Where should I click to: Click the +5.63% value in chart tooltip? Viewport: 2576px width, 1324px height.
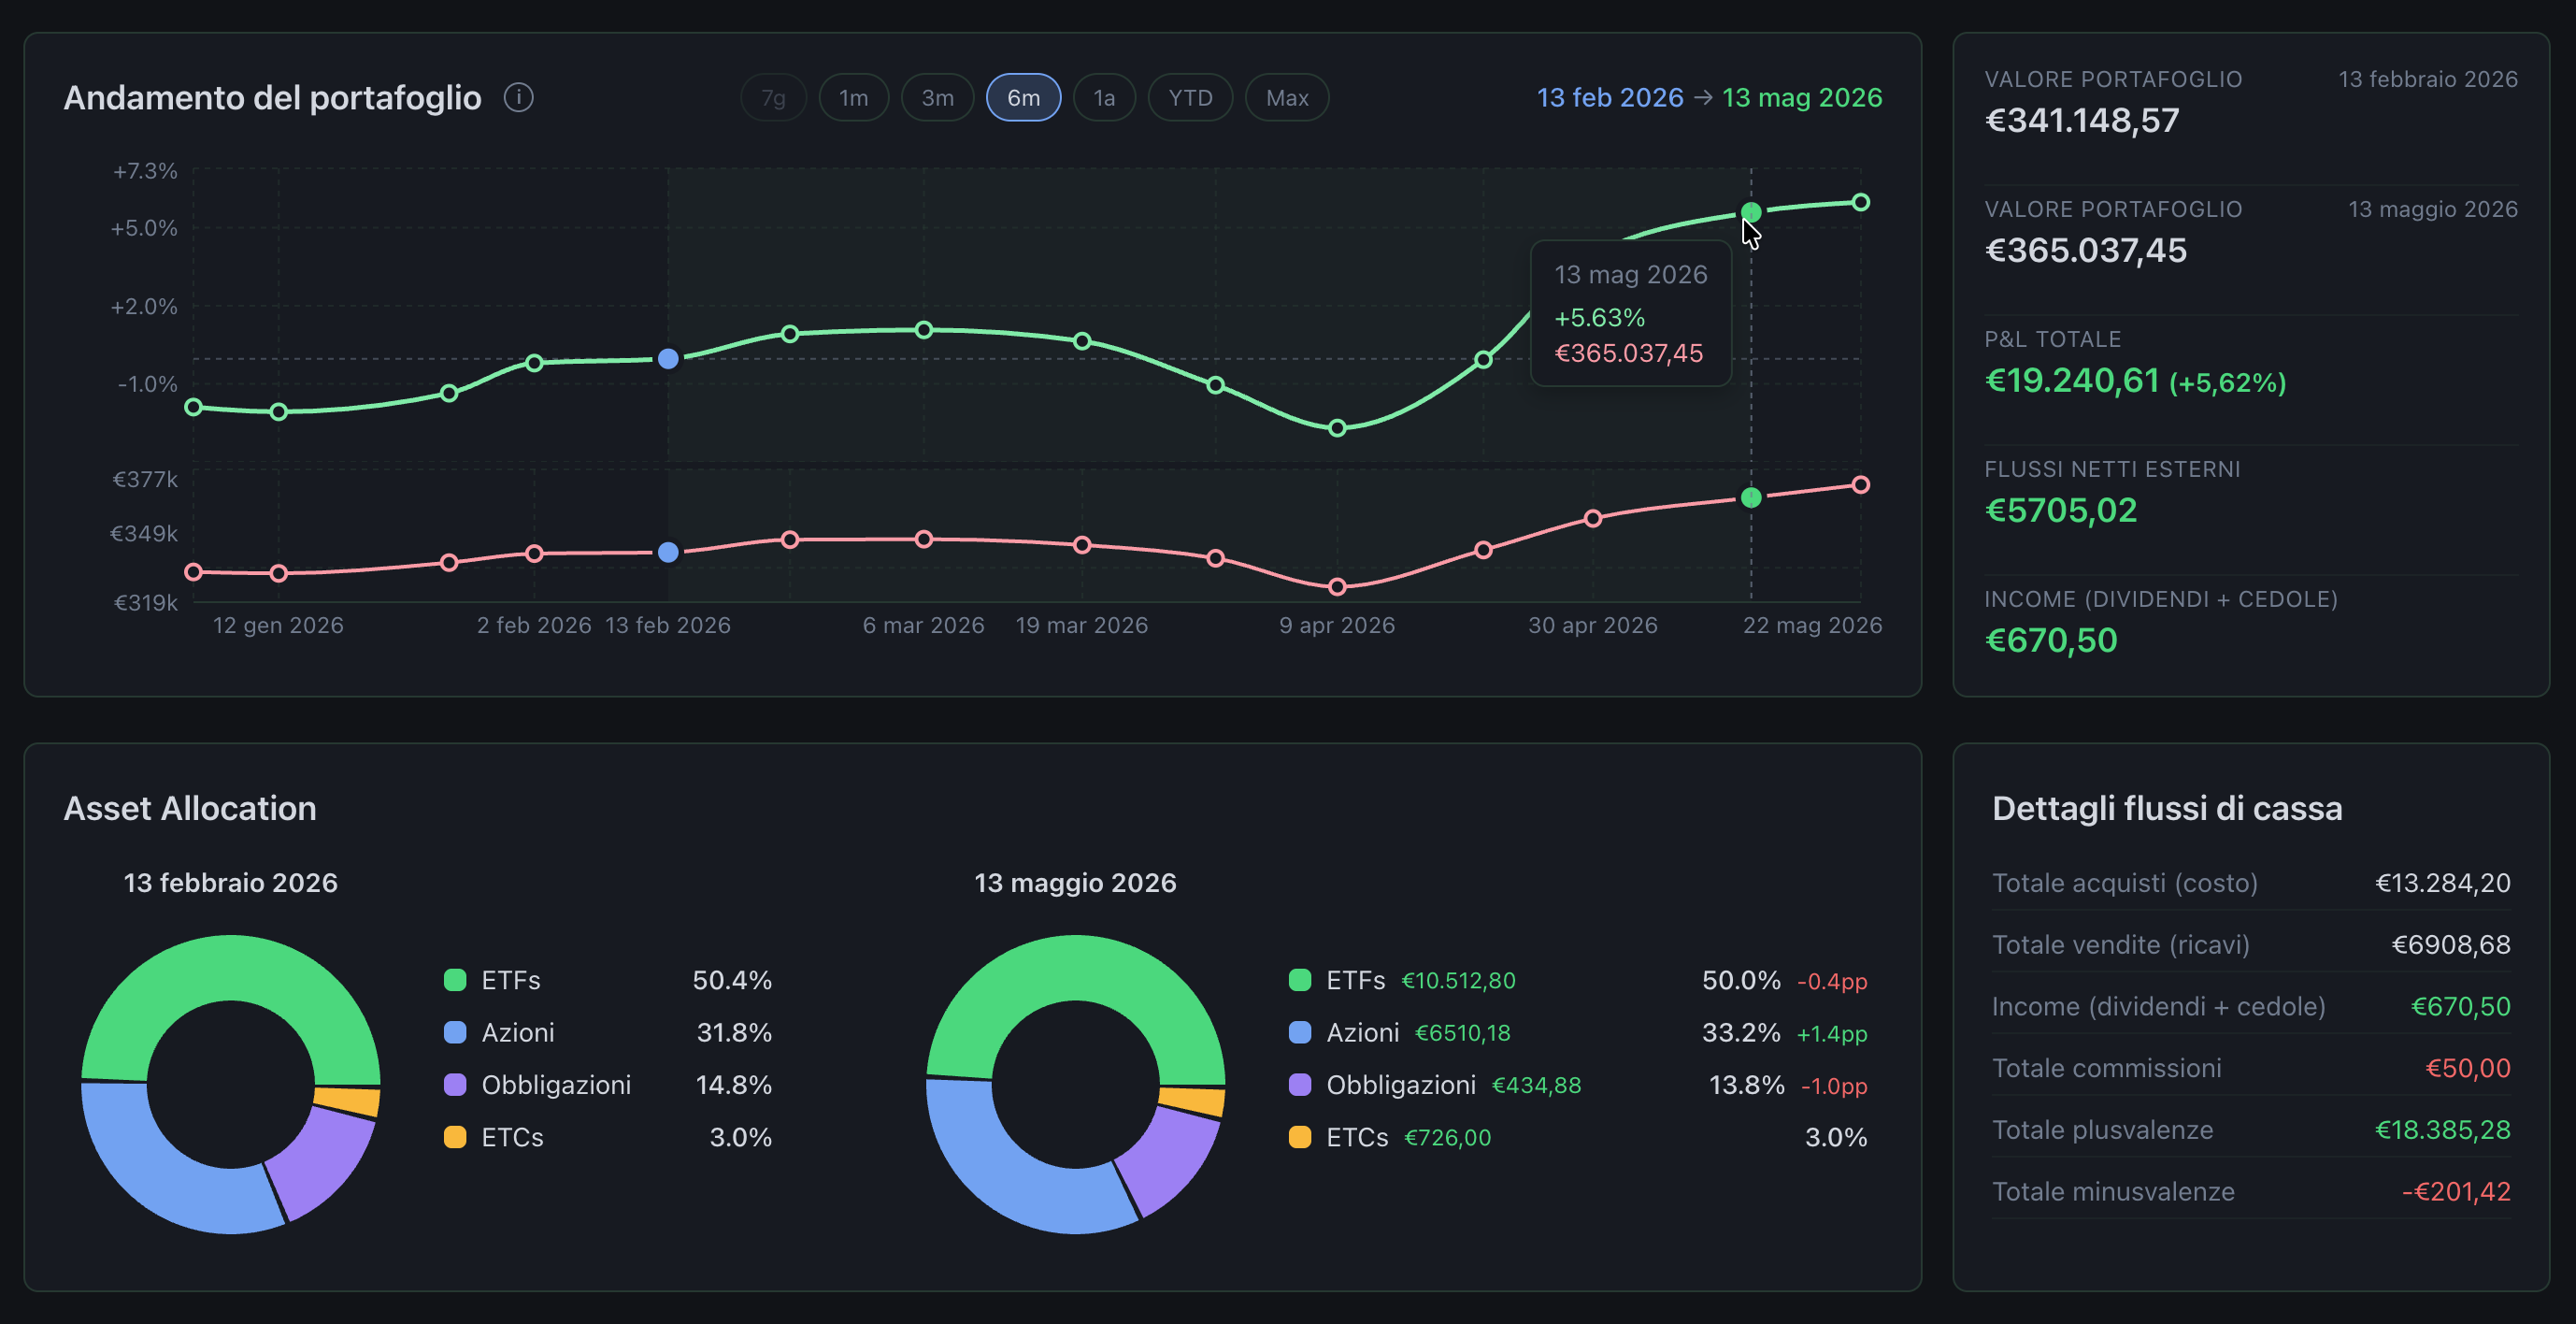coord(1600,318)
